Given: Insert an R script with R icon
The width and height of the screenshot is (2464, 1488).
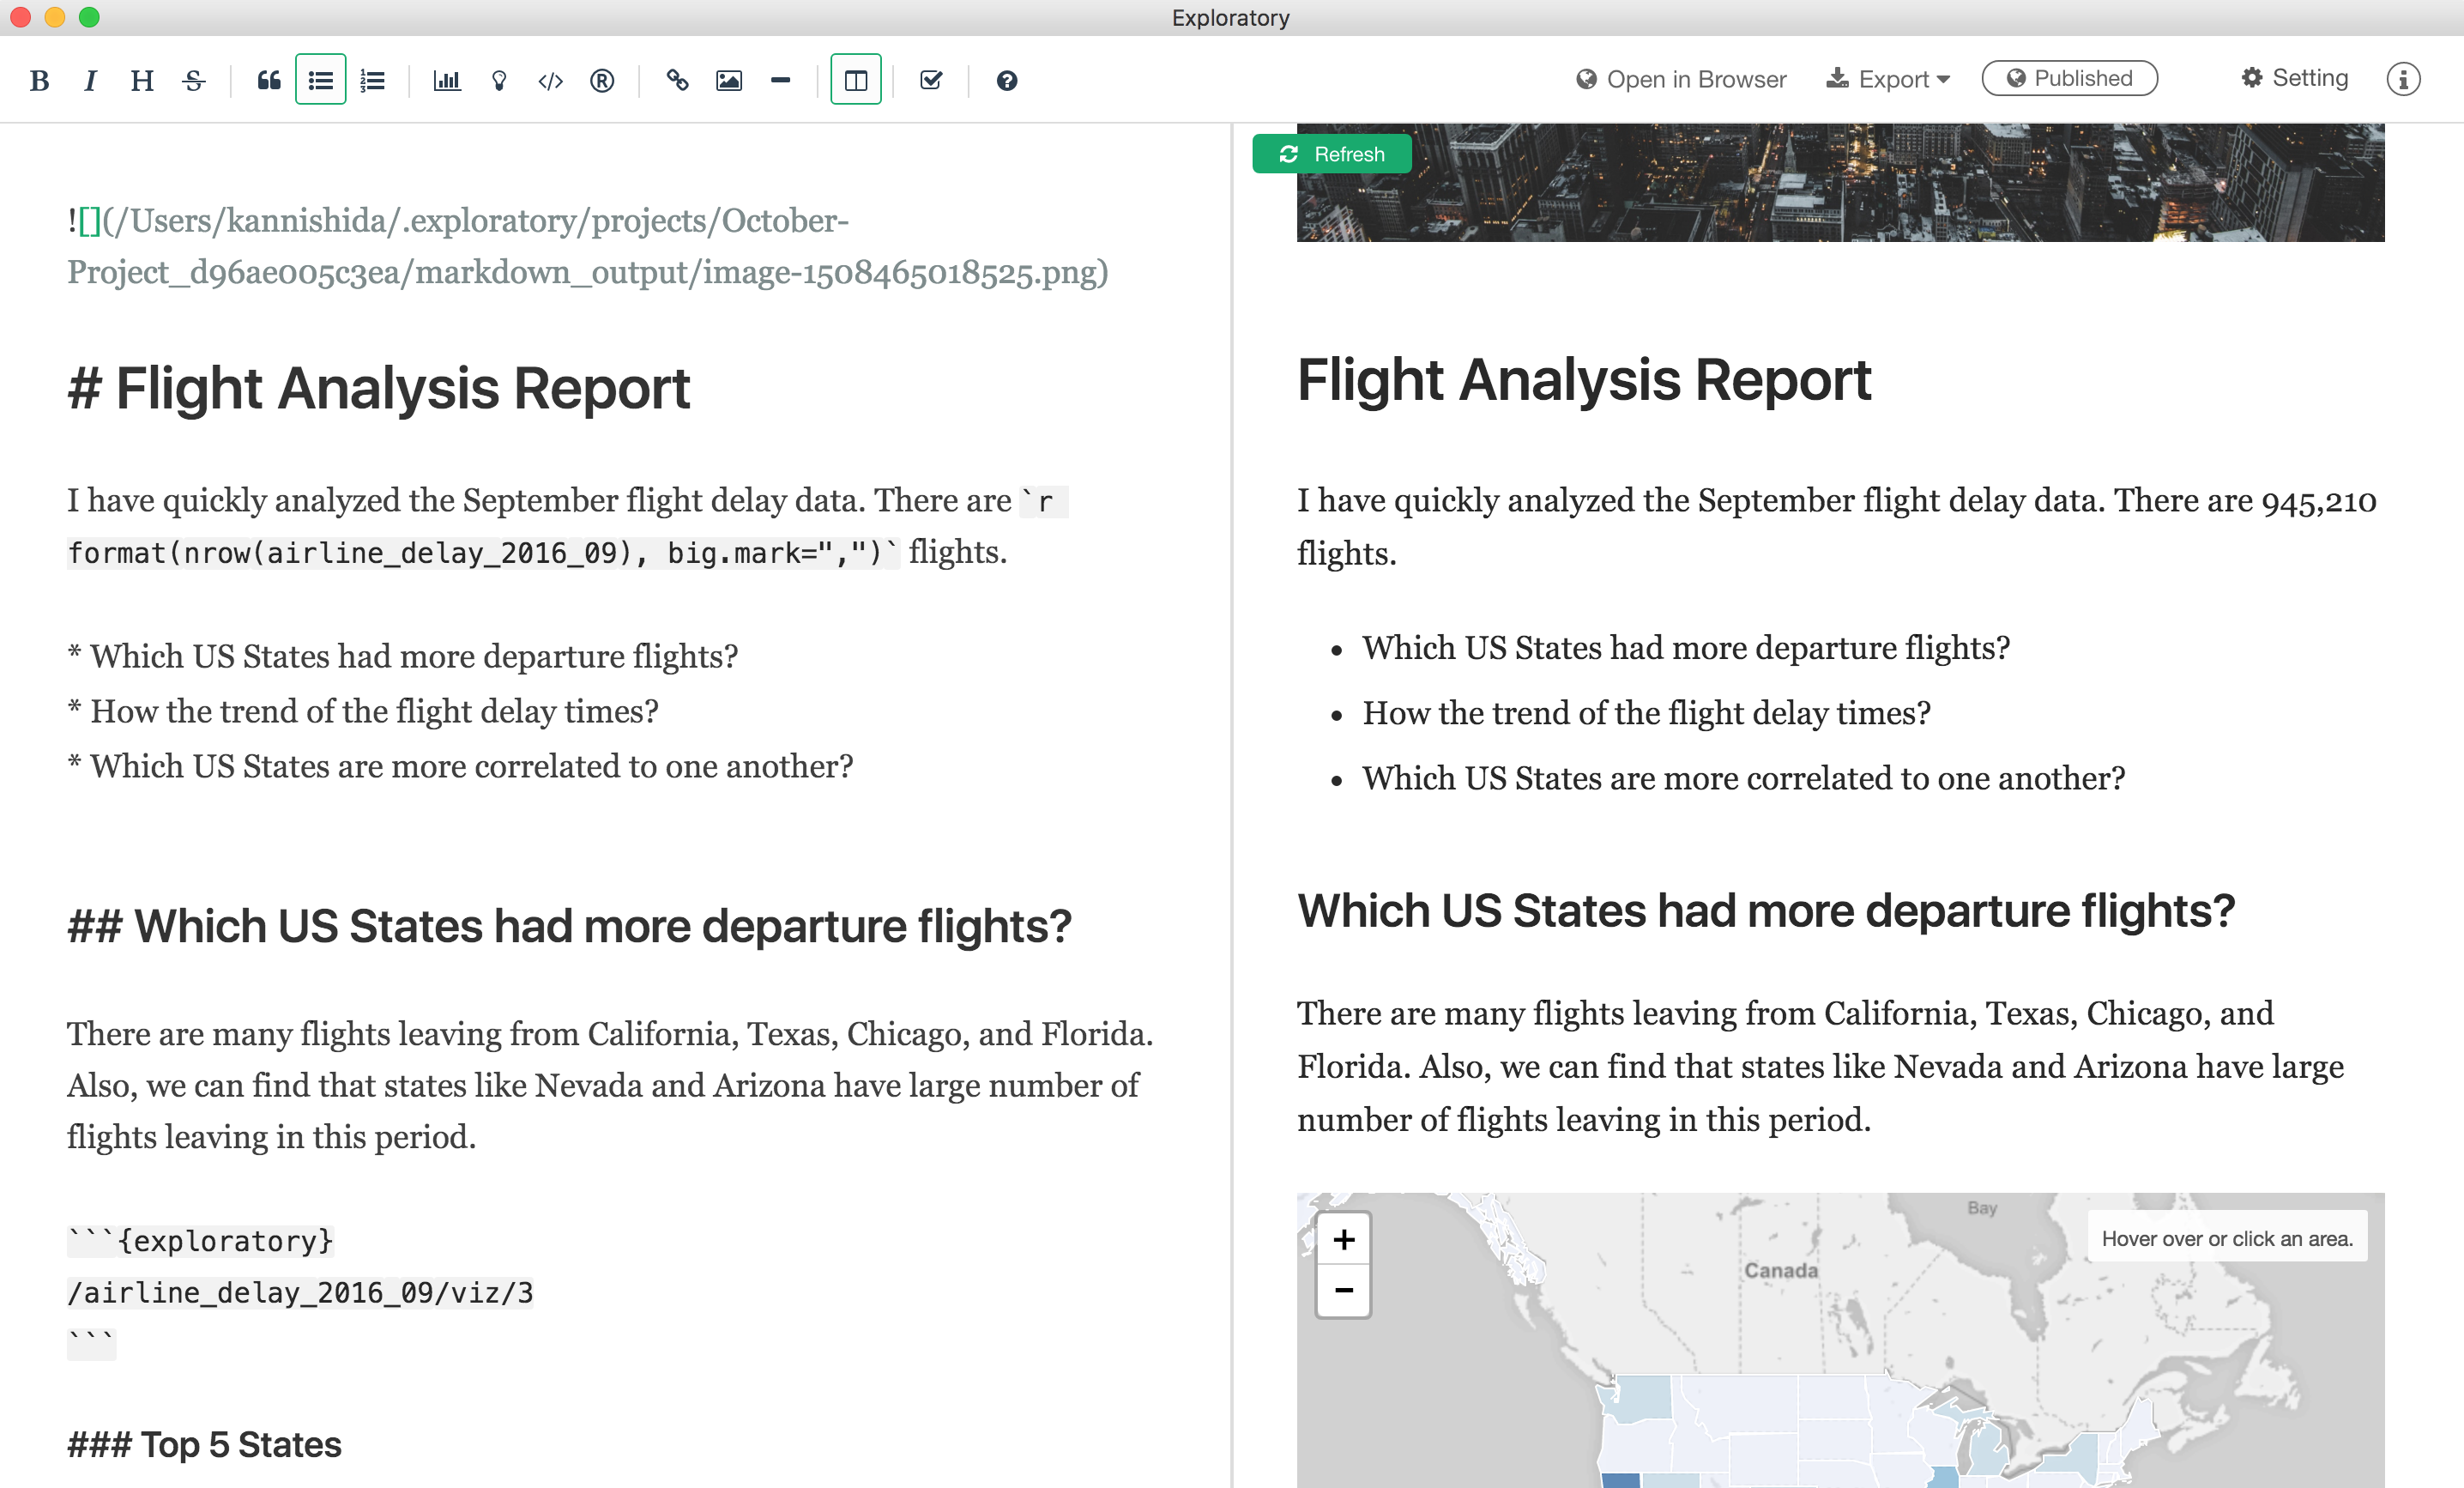Looking at the screenshot, I should [x=602, y=80].
